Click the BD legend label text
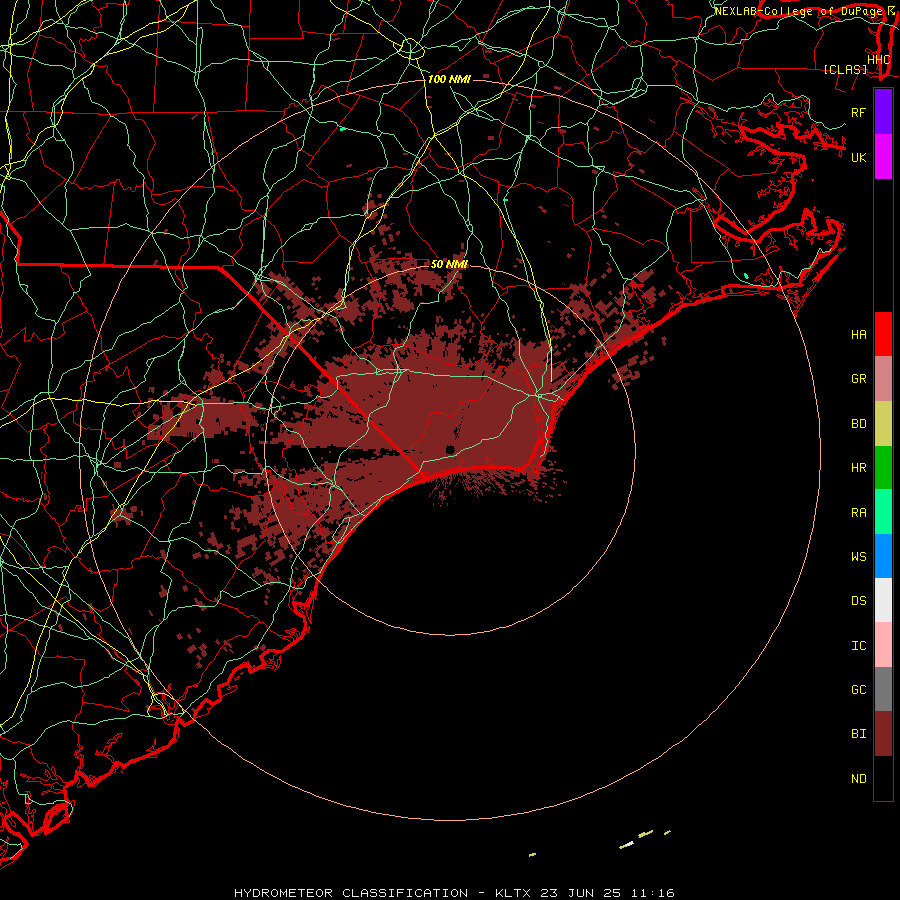Image resolution: width=900 pixels, height=900 pixels. (x=858, y=424)
